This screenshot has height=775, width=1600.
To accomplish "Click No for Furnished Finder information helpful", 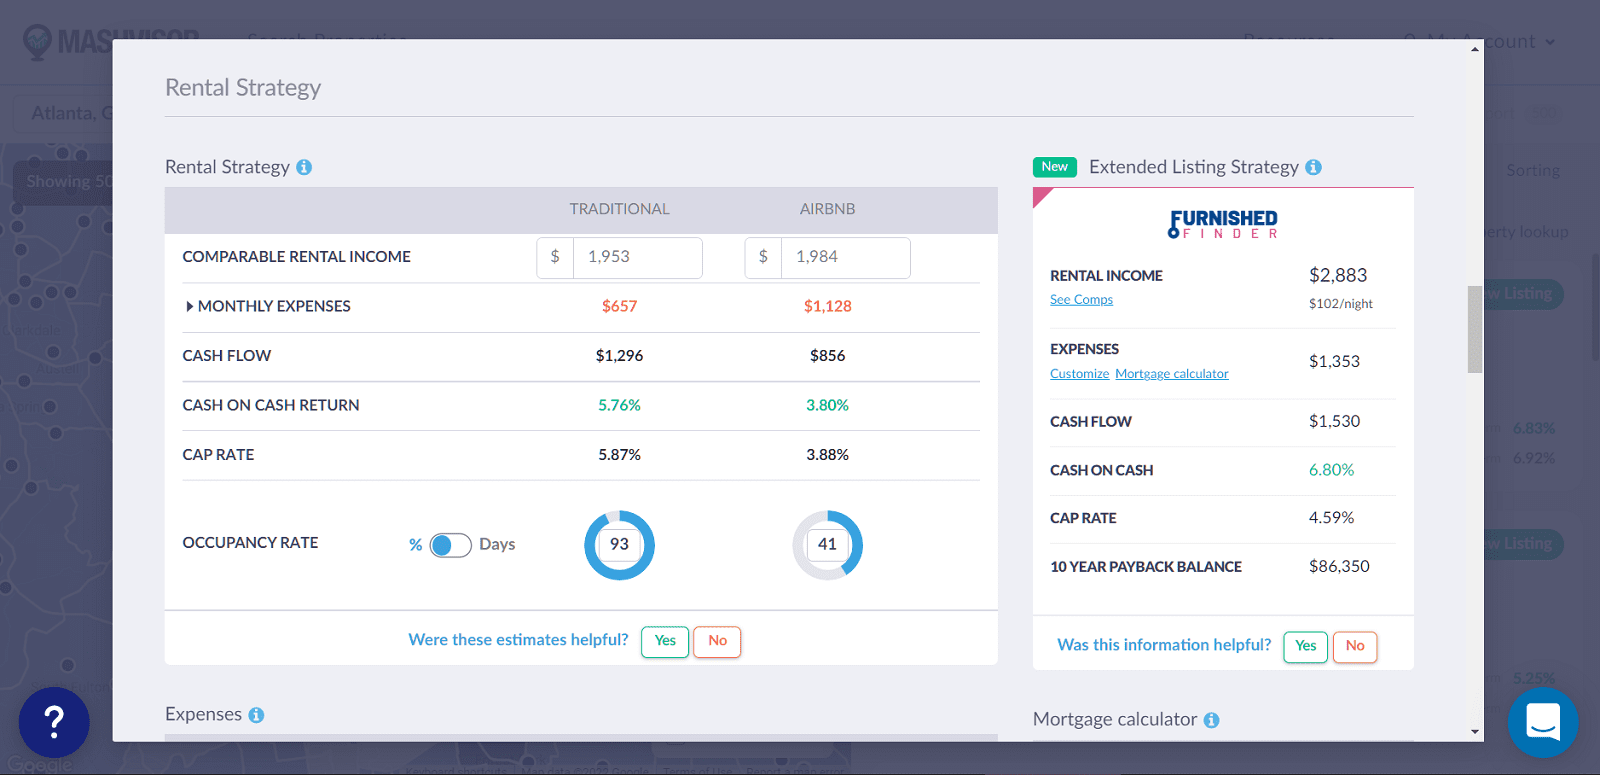I will [x=1355, y=646].
